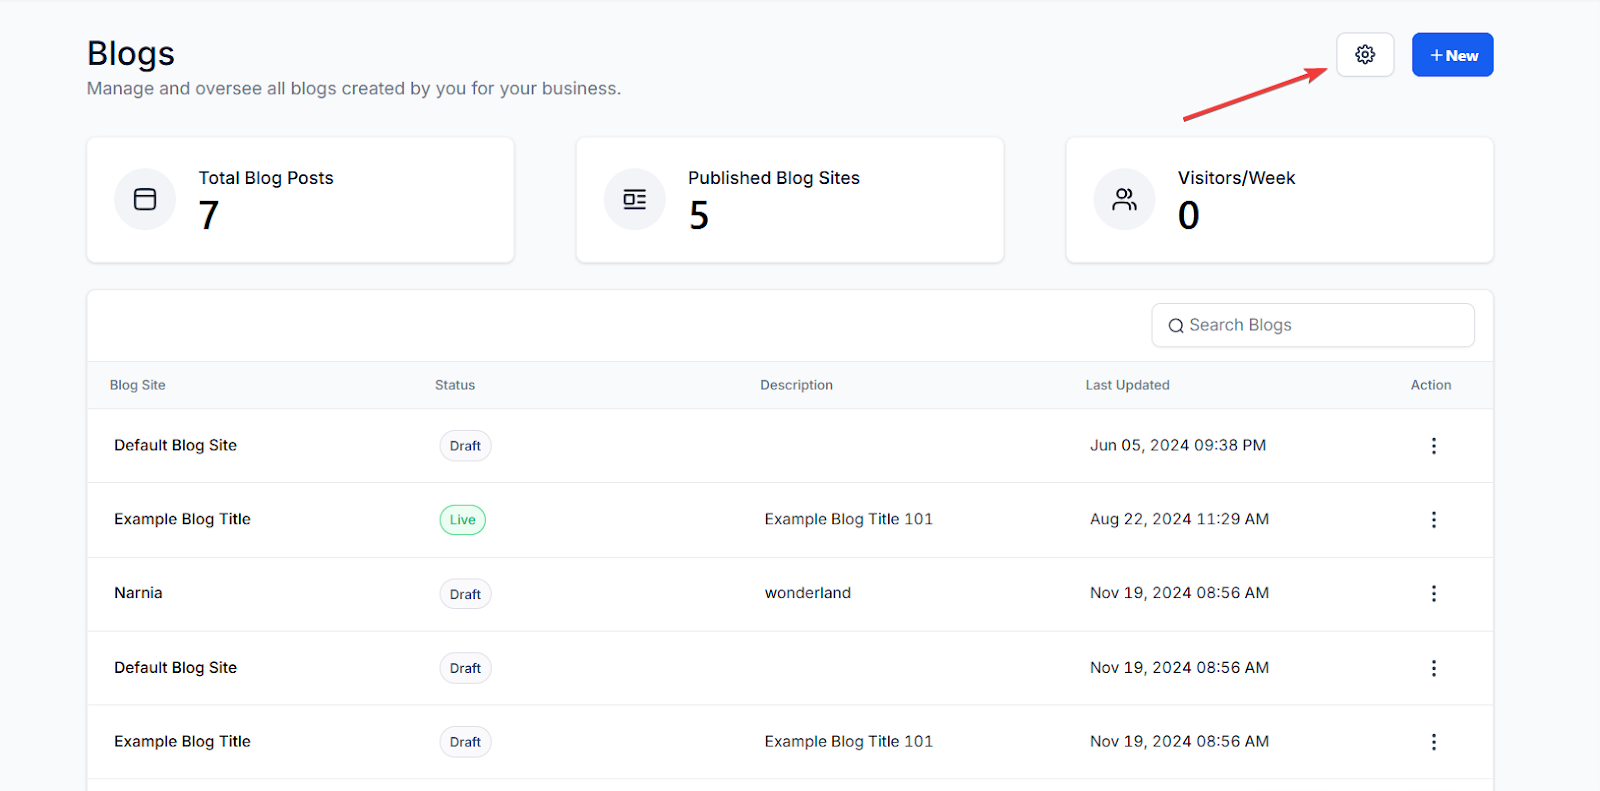
Task: Open the Narnia blog site
Action: [138, 593]
